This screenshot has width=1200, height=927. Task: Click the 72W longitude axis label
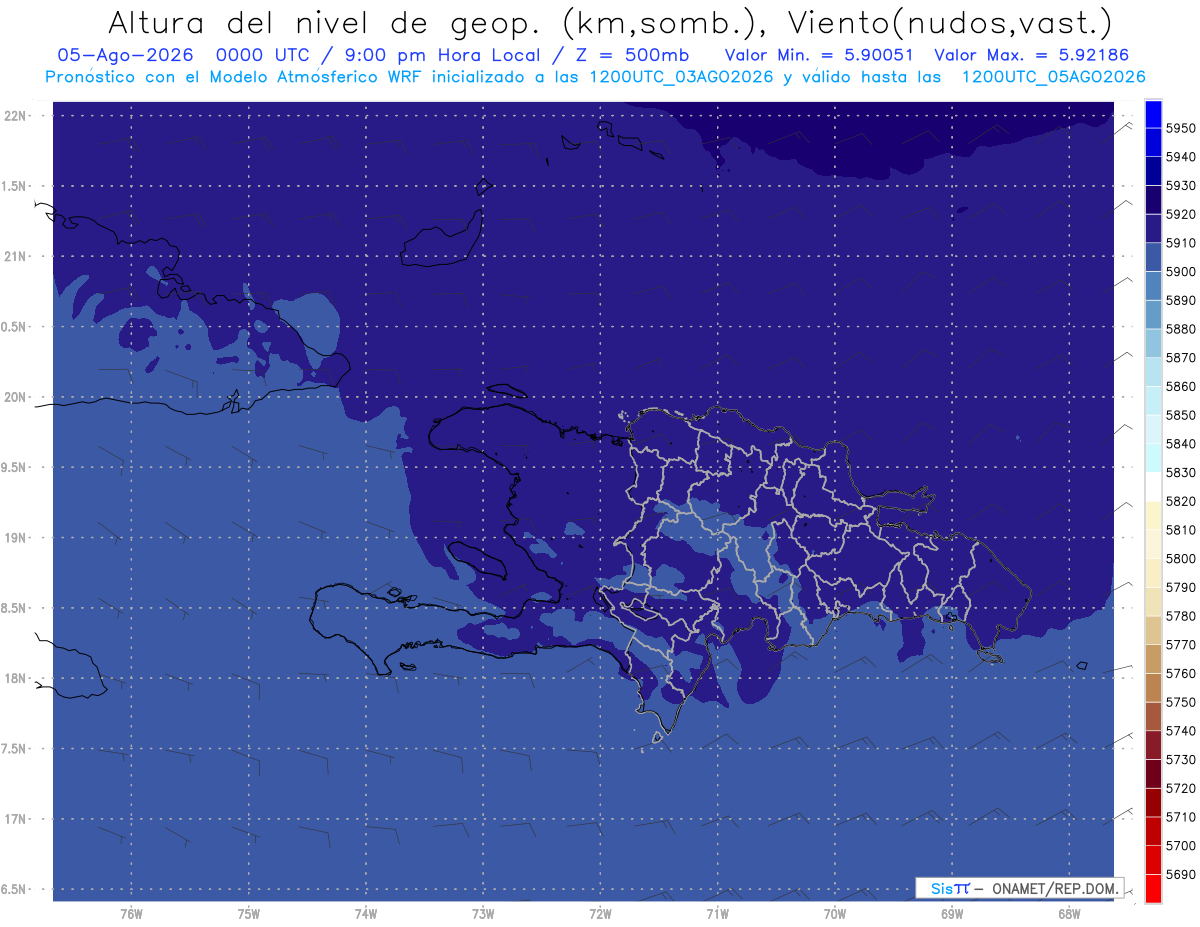pos(600,914)
